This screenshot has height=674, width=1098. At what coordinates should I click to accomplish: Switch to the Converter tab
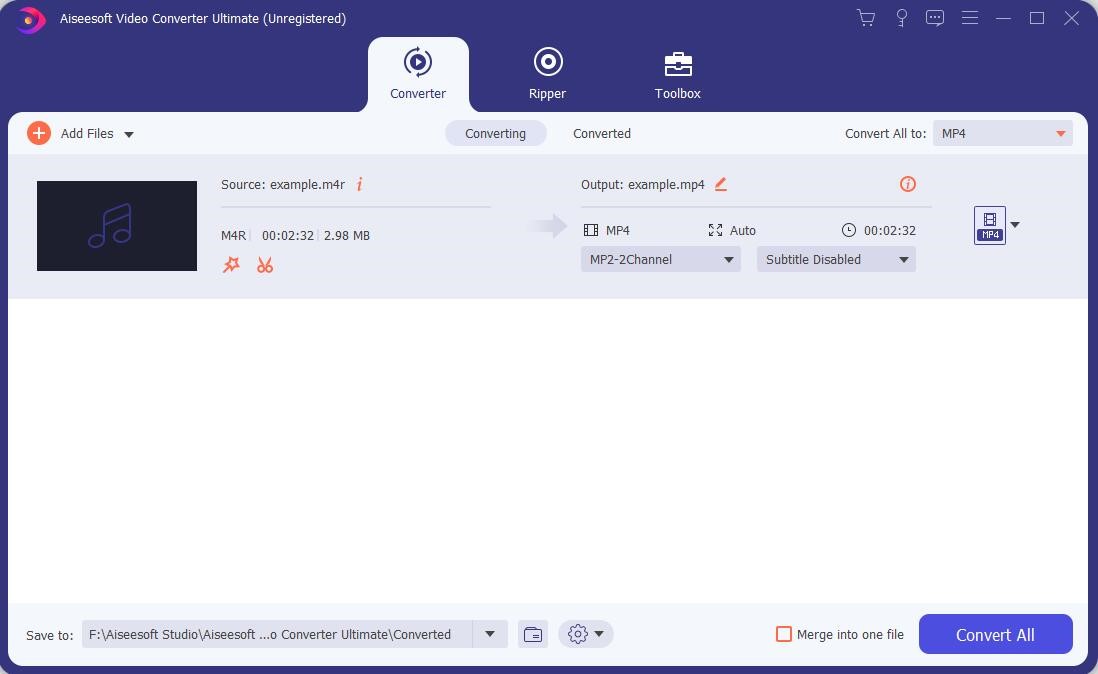418,74
